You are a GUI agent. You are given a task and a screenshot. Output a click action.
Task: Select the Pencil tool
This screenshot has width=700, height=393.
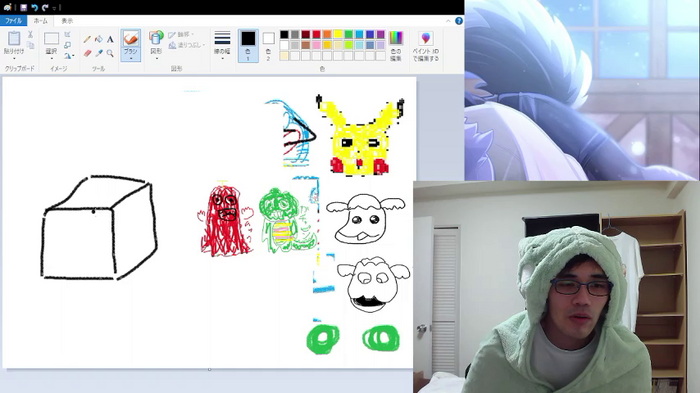click(87, 40)
